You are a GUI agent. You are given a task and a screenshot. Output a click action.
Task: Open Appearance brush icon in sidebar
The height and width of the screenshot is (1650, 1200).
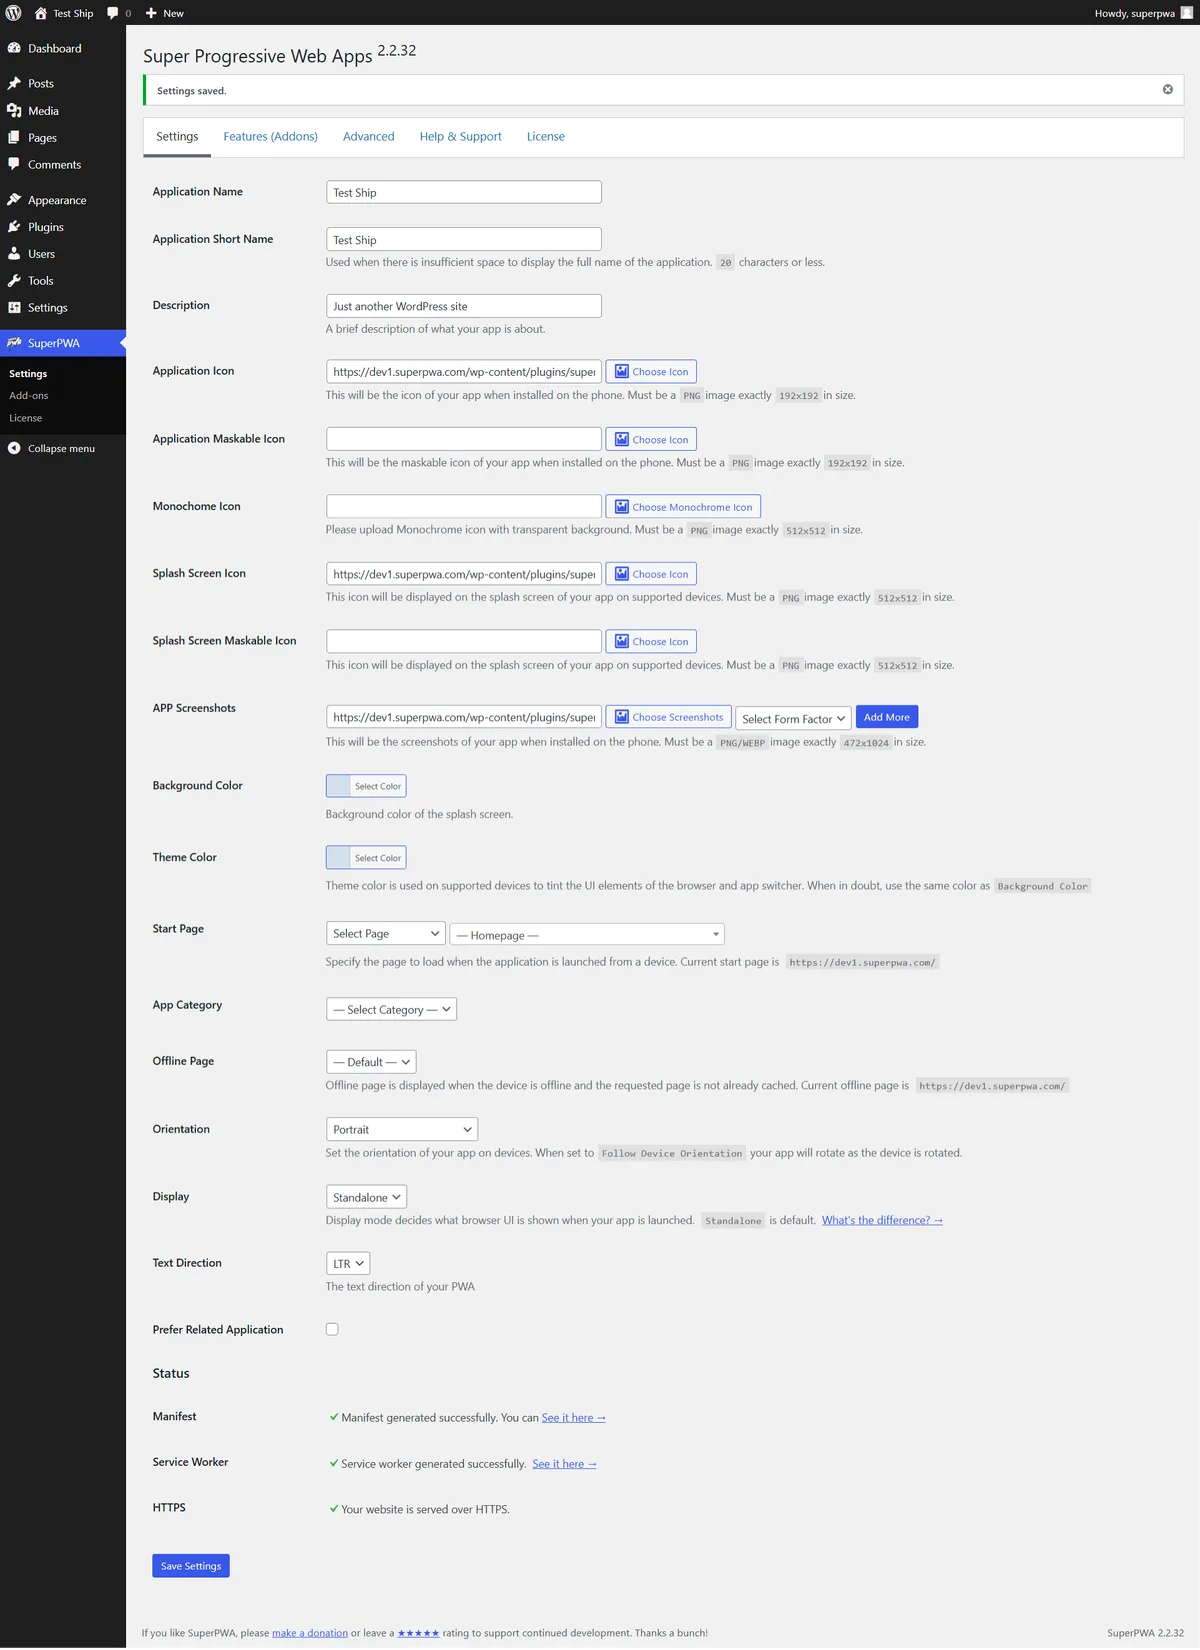coord(14,200)
